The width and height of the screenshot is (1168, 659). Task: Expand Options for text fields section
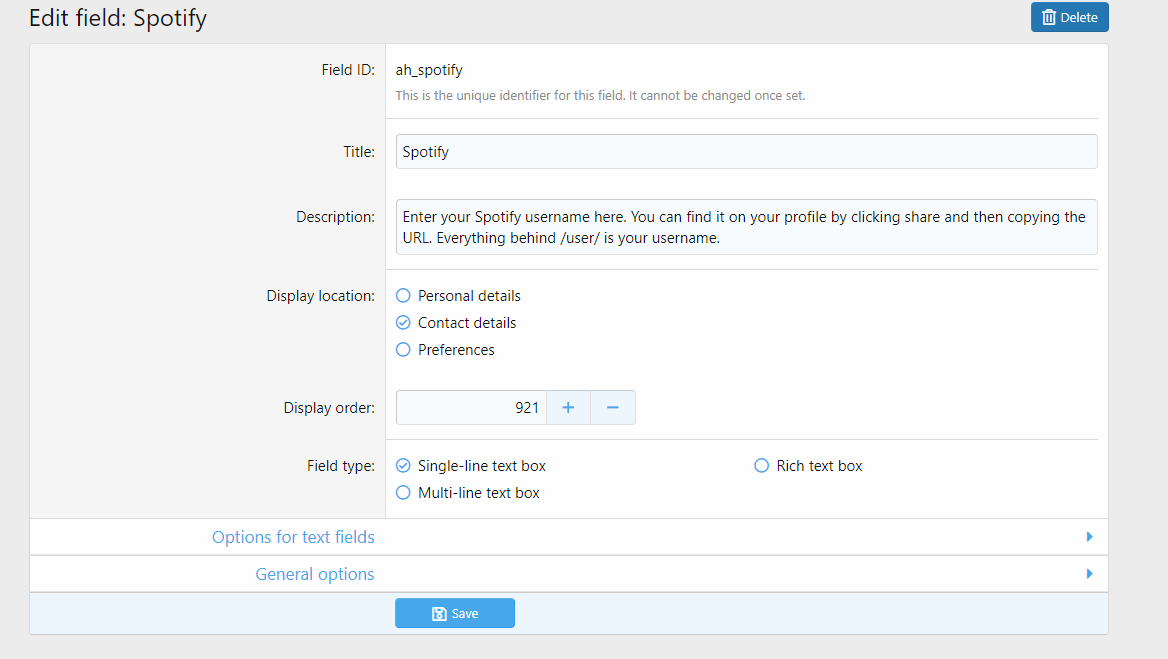tap(569, 537)
